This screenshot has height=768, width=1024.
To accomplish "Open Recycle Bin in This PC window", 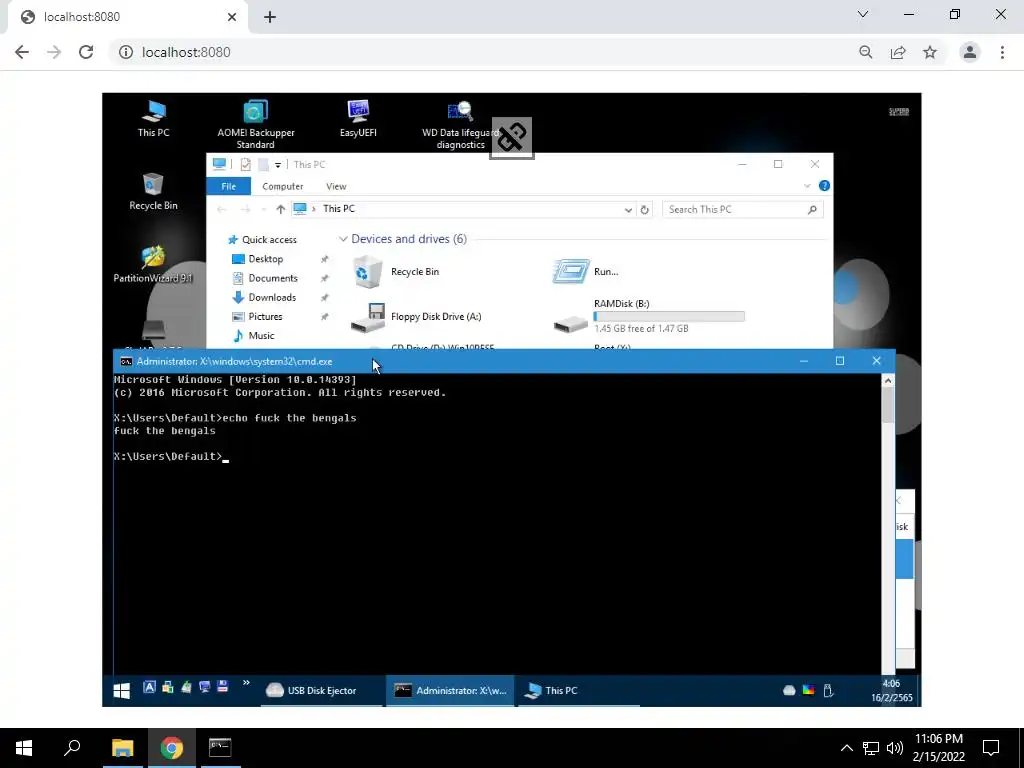I will pyautogui.click(x=396, y=272).
